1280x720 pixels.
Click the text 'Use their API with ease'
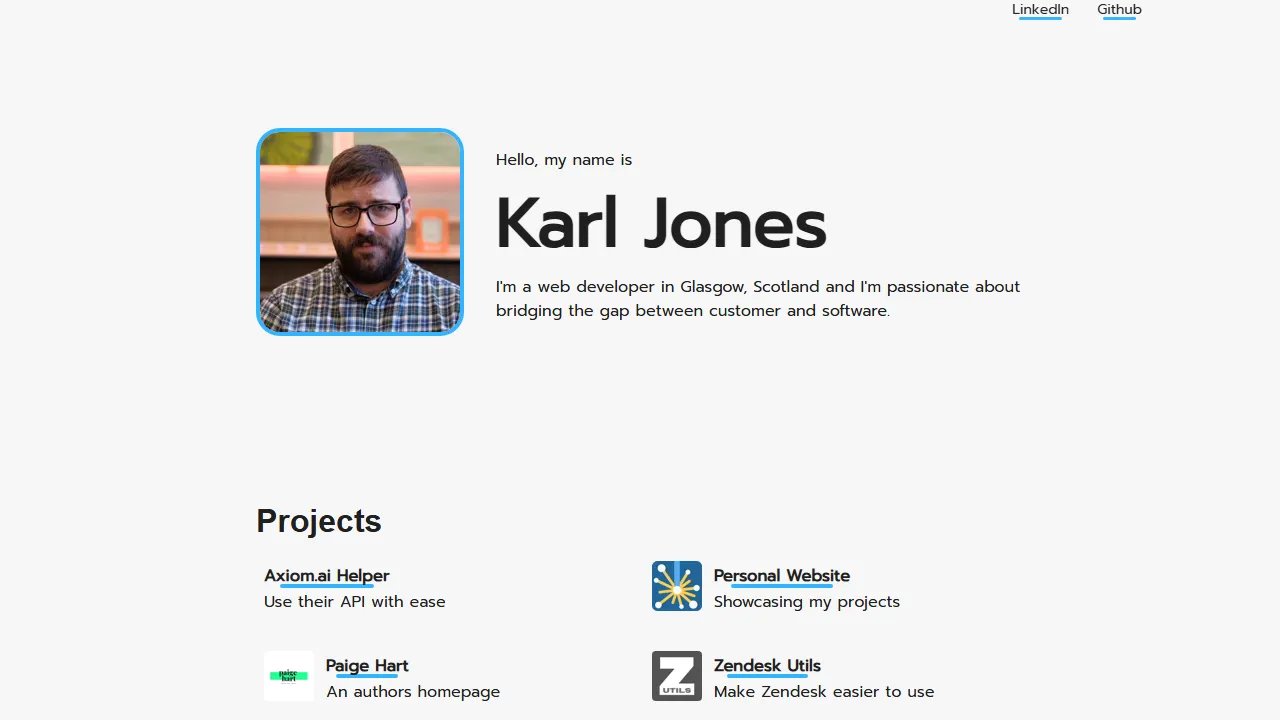(x=354, y=601)
